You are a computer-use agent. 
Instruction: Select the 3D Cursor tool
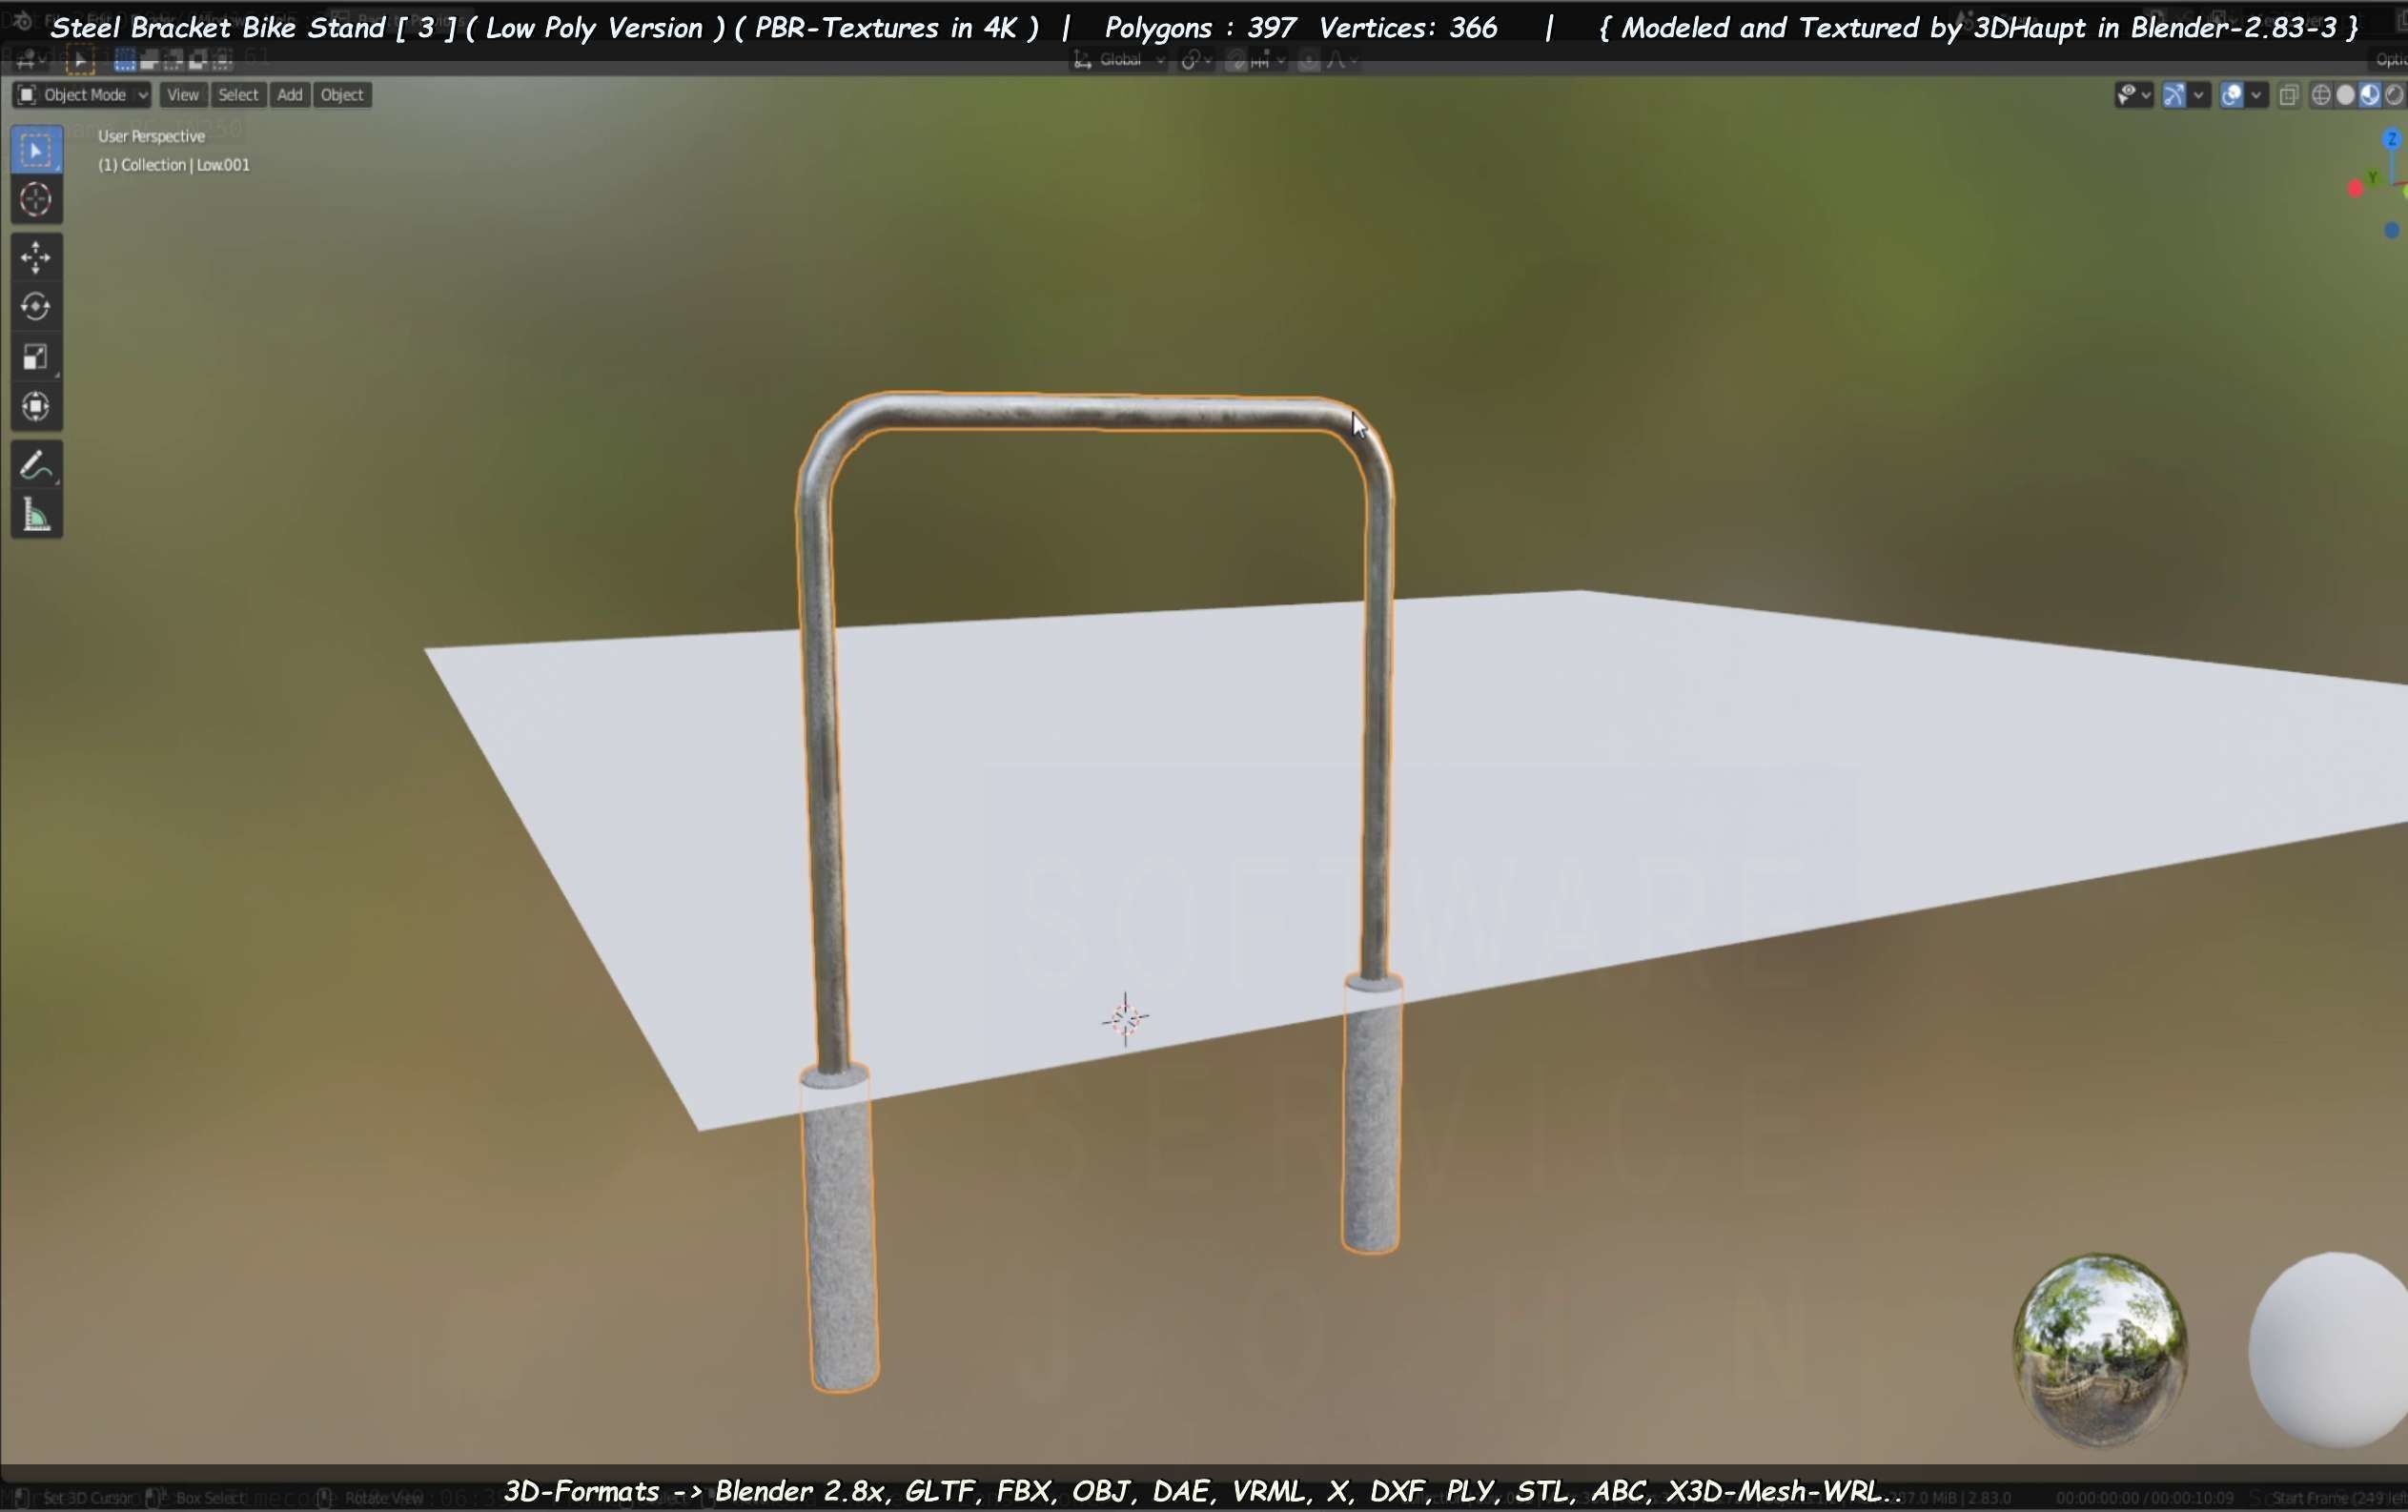(36, 200)
